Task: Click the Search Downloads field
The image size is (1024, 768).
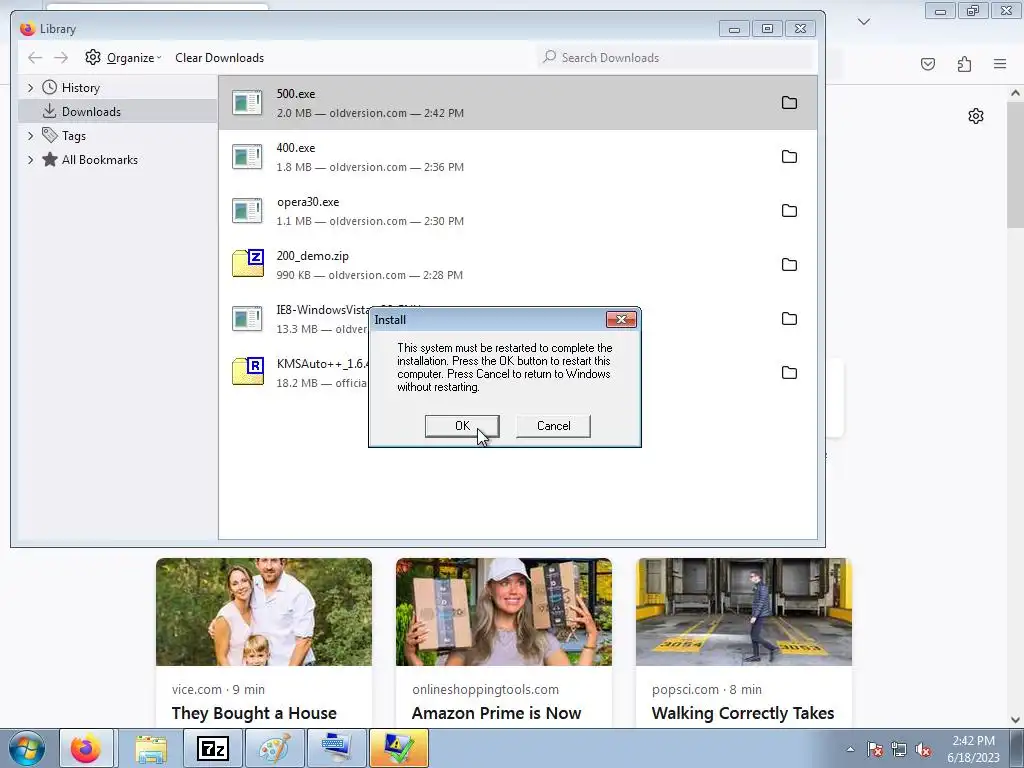Action: click(675, 57)
